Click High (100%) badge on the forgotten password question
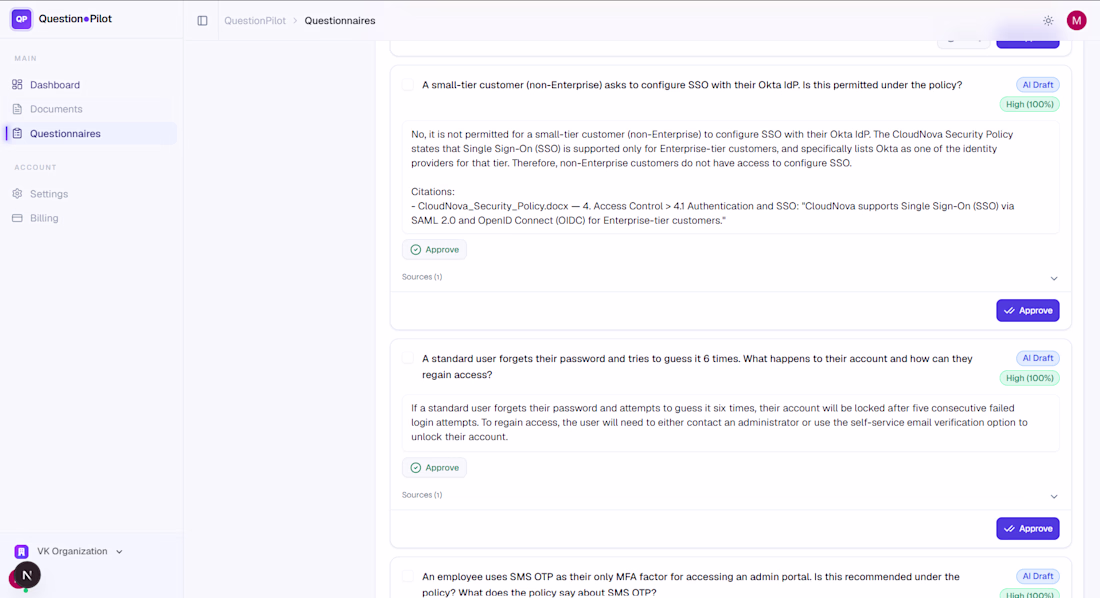The image size is (1100, 598). pos(1029,378)
